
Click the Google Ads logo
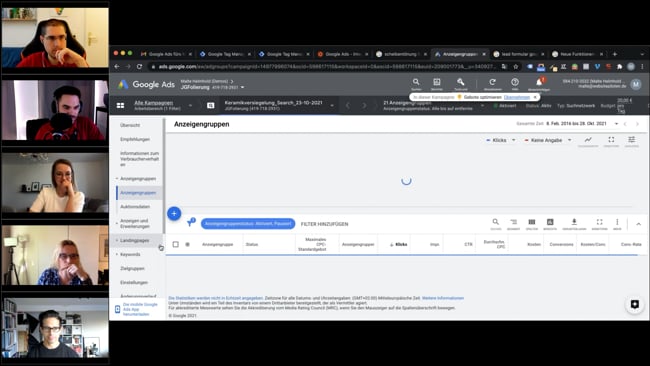click(146, 84)
